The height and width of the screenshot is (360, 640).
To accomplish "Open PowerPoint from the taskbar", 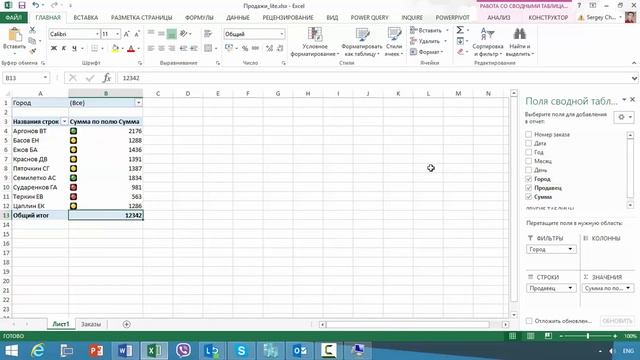I will coord(96,351).
